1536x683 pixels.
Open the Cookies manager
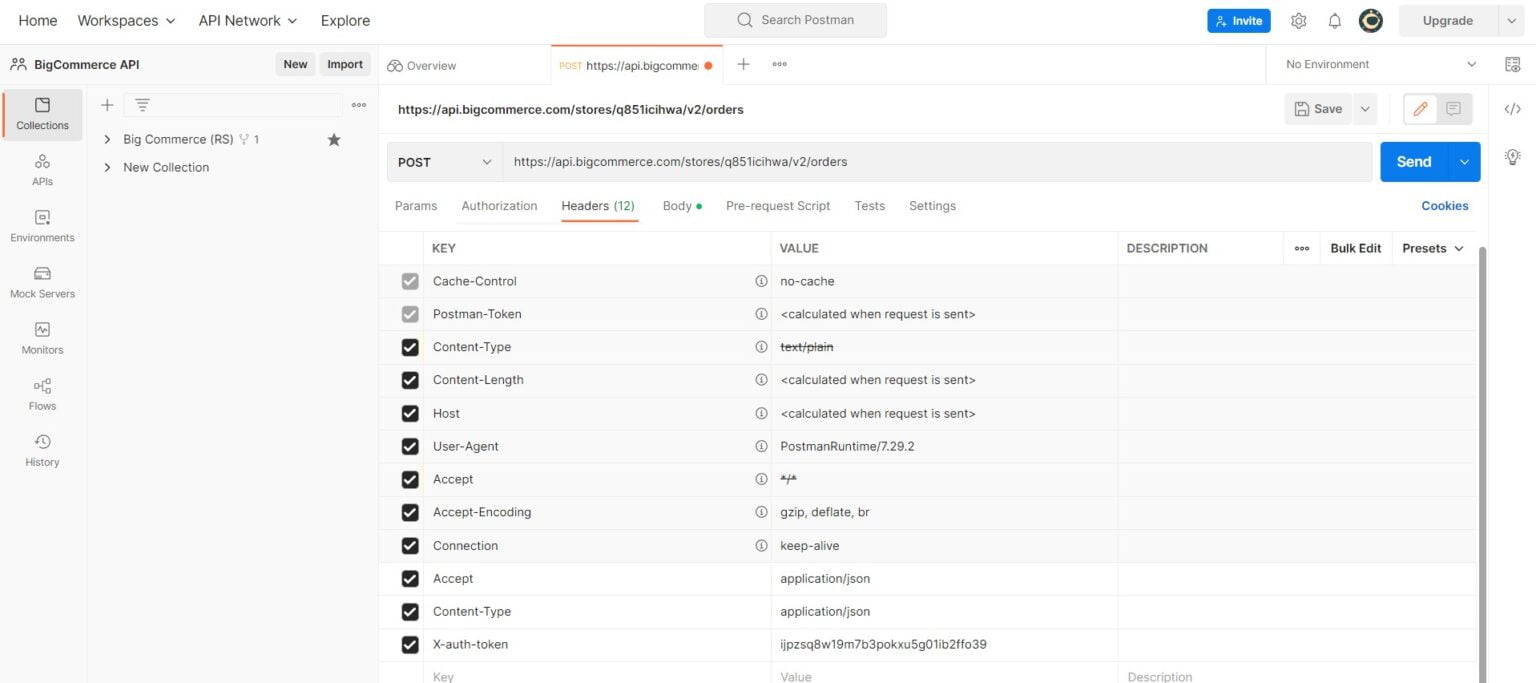pos(1444,206)
